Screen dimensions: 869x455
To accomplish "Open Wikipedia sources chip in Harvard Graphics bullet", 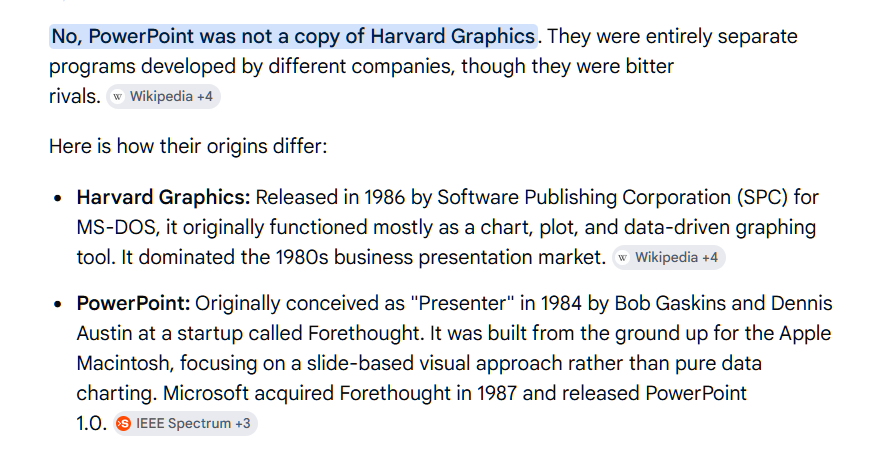I will click(x=669, y=258).
